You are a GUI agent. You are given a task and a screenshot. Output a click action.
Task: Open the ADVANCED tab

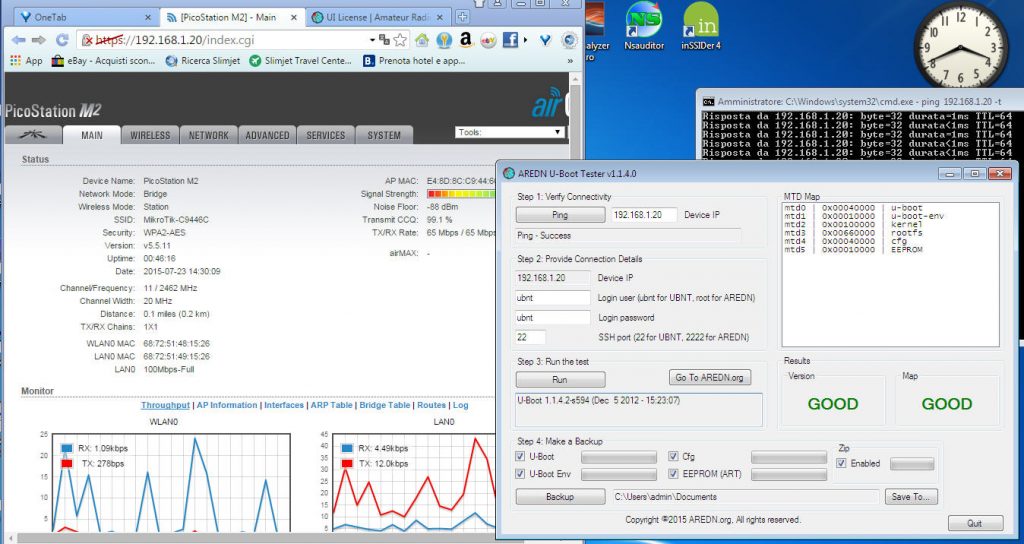coord(267,135)
